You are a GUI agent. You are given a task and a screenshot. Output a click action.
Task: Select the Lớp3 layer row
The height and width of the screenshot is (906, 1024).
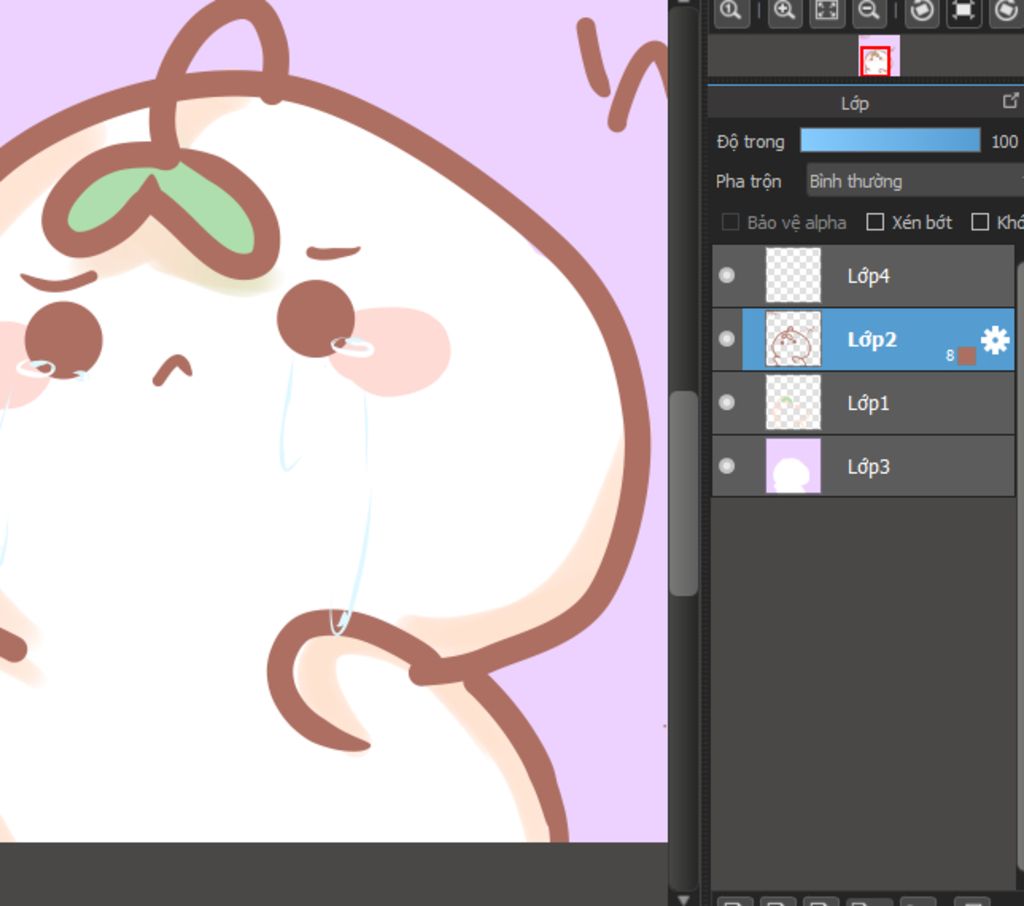863,466
